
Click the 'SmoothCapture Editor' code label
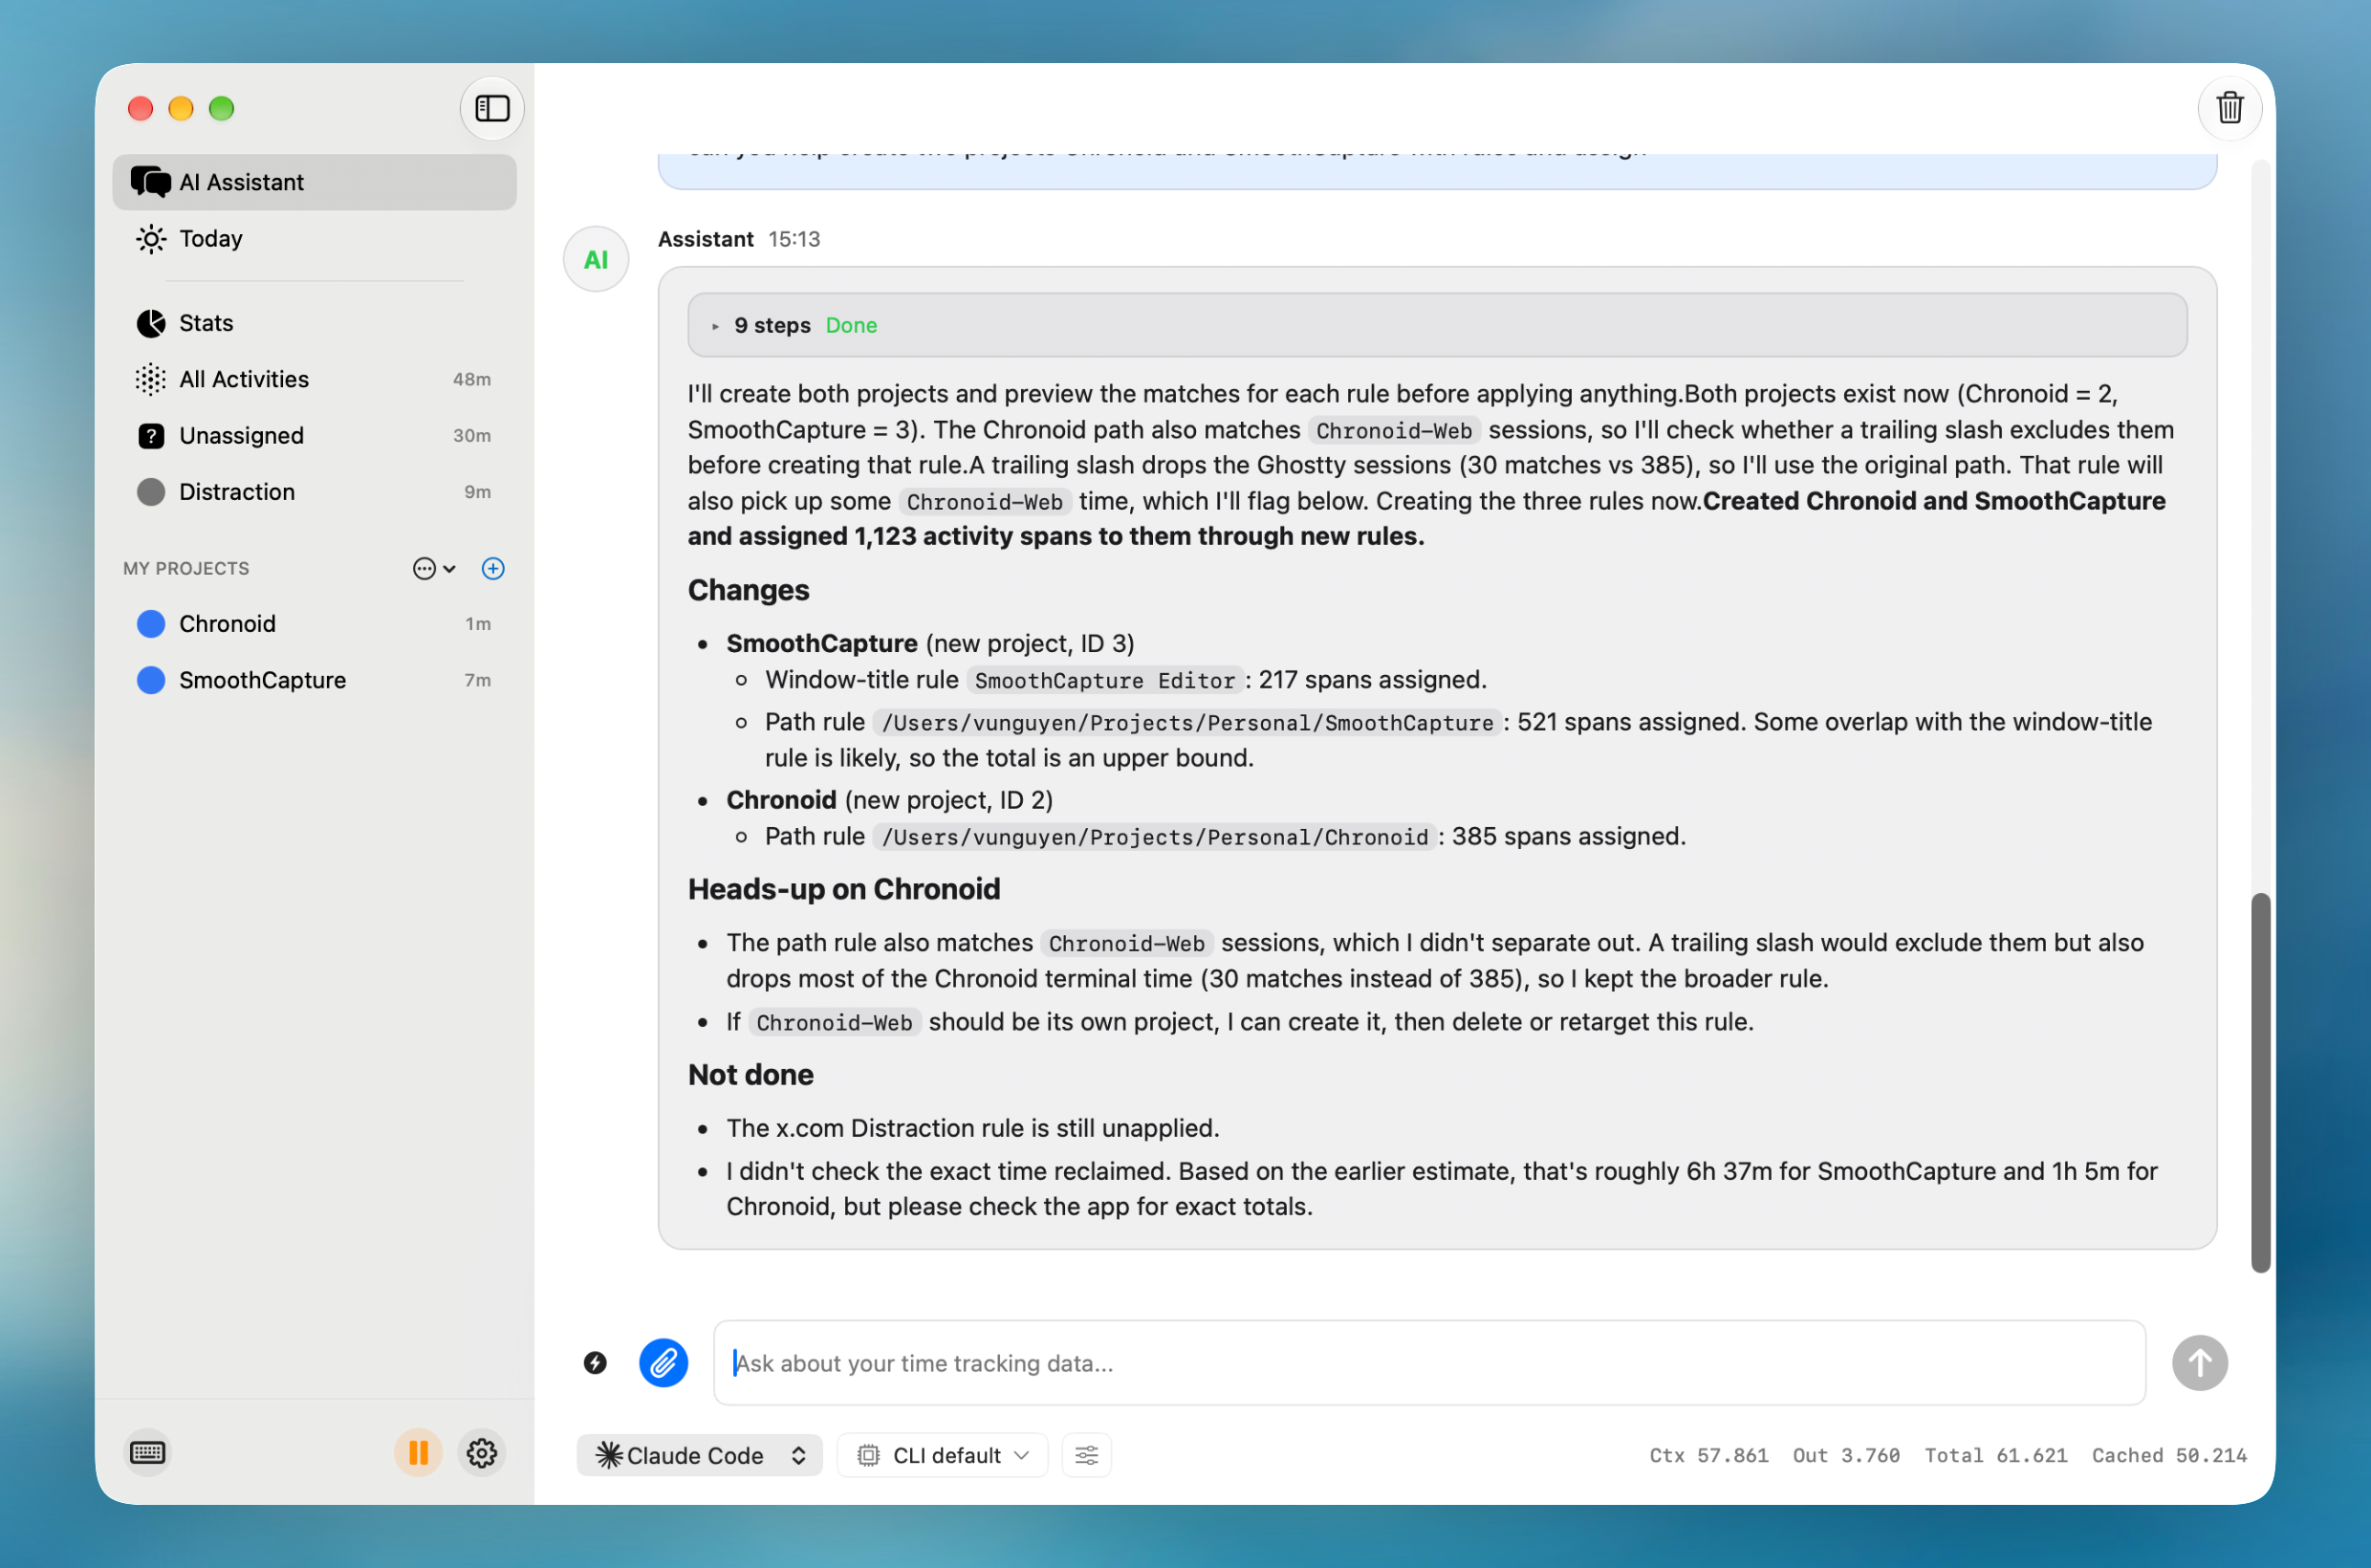pos(1105,680)
